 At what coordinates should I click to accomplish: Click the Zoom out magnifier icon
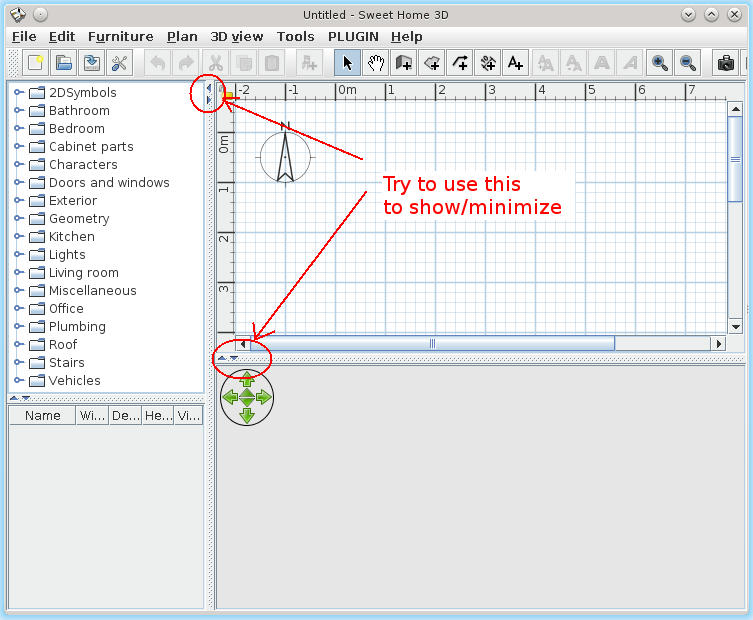point(688,63)
